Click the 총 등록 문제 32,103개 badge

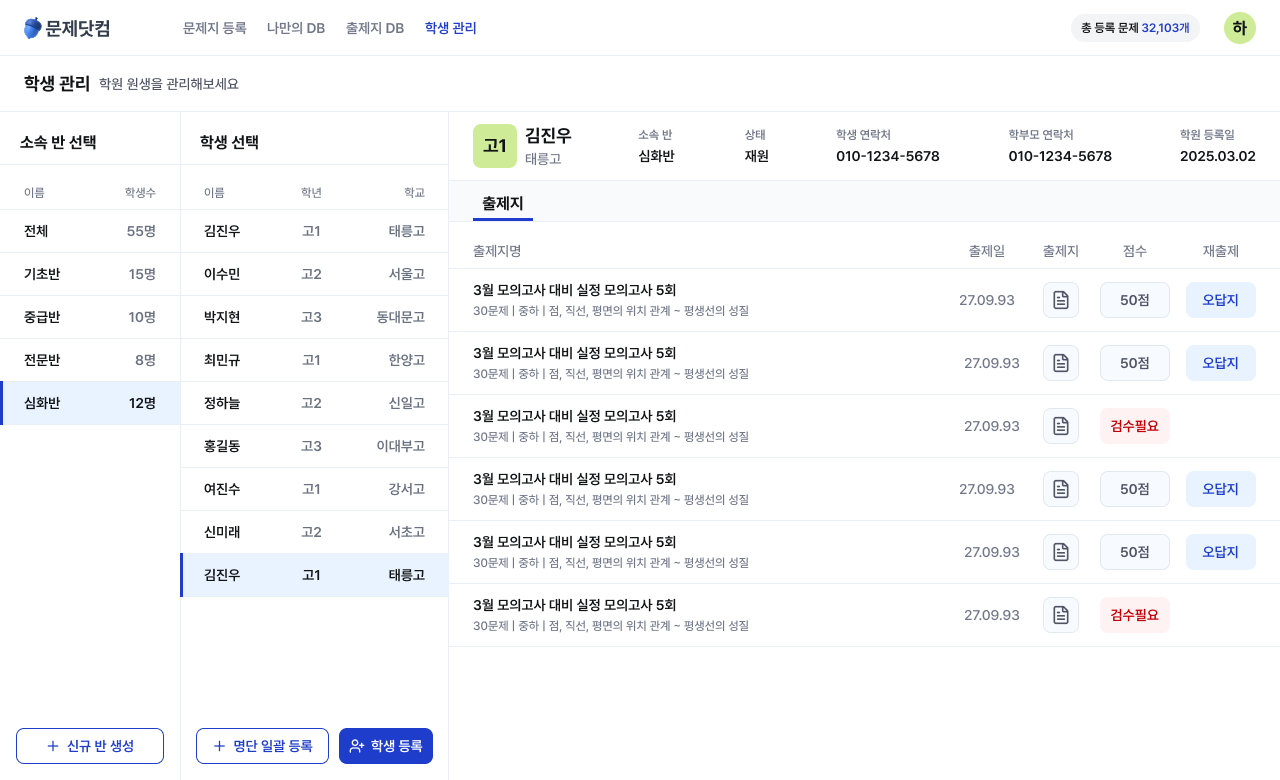tap(1135, 28)
